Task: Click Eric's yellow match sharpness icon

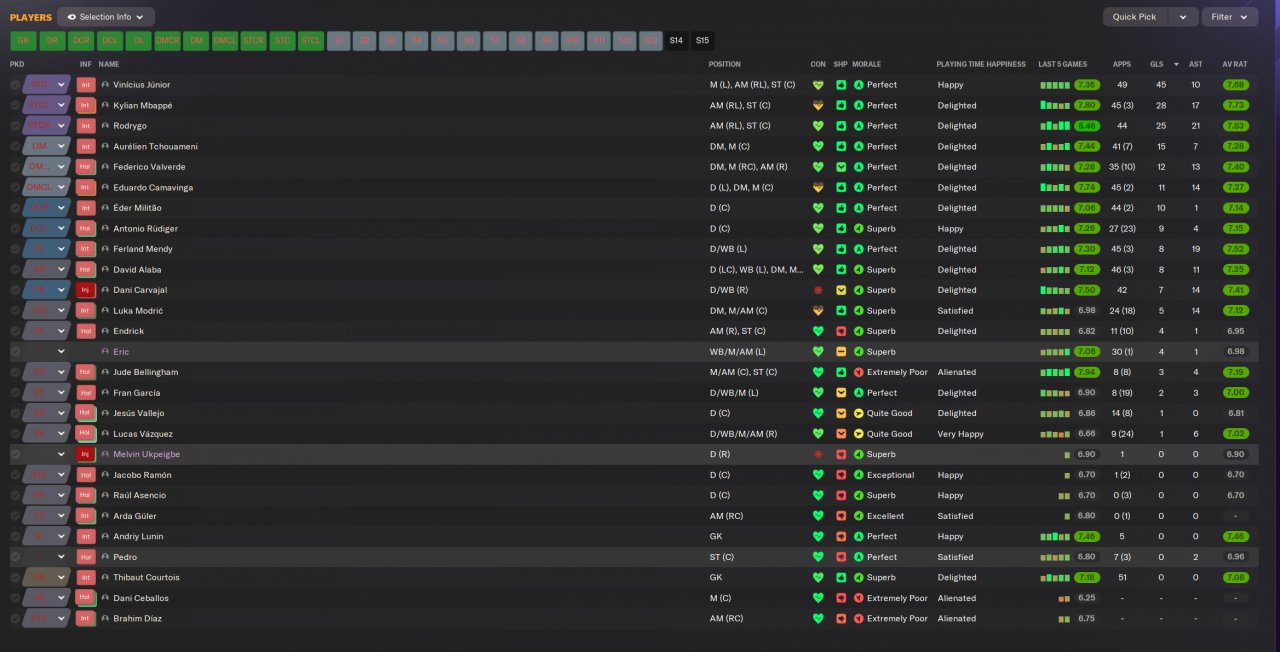Action: pyautogui.click(x=842, y=352)
